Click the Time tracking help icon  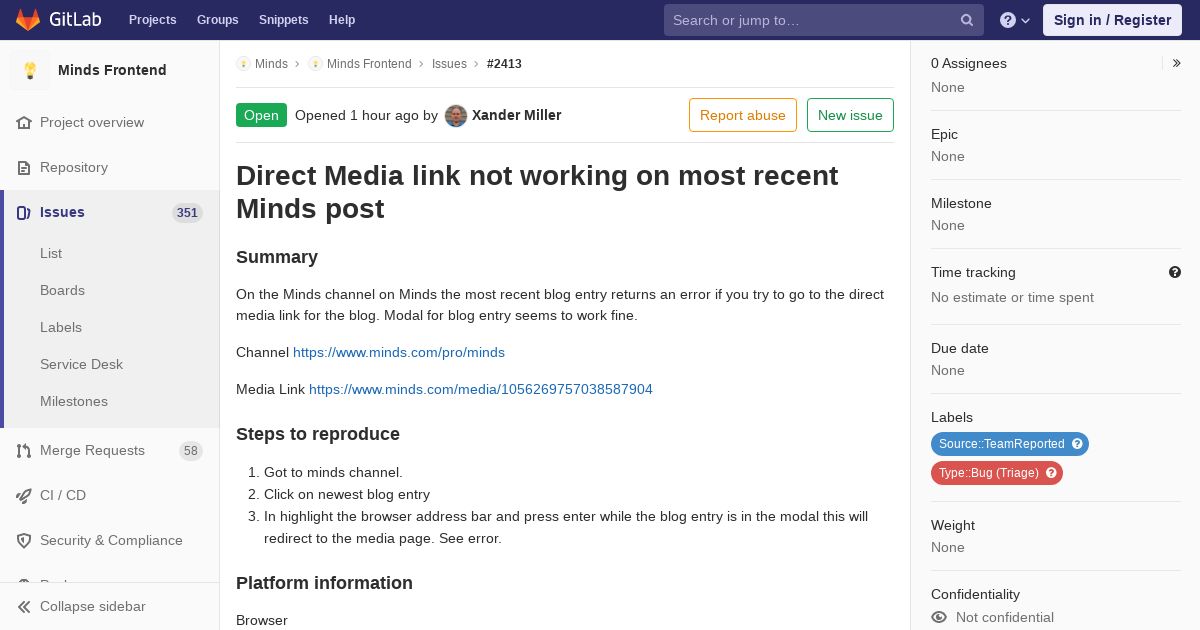click(1175, 272)
